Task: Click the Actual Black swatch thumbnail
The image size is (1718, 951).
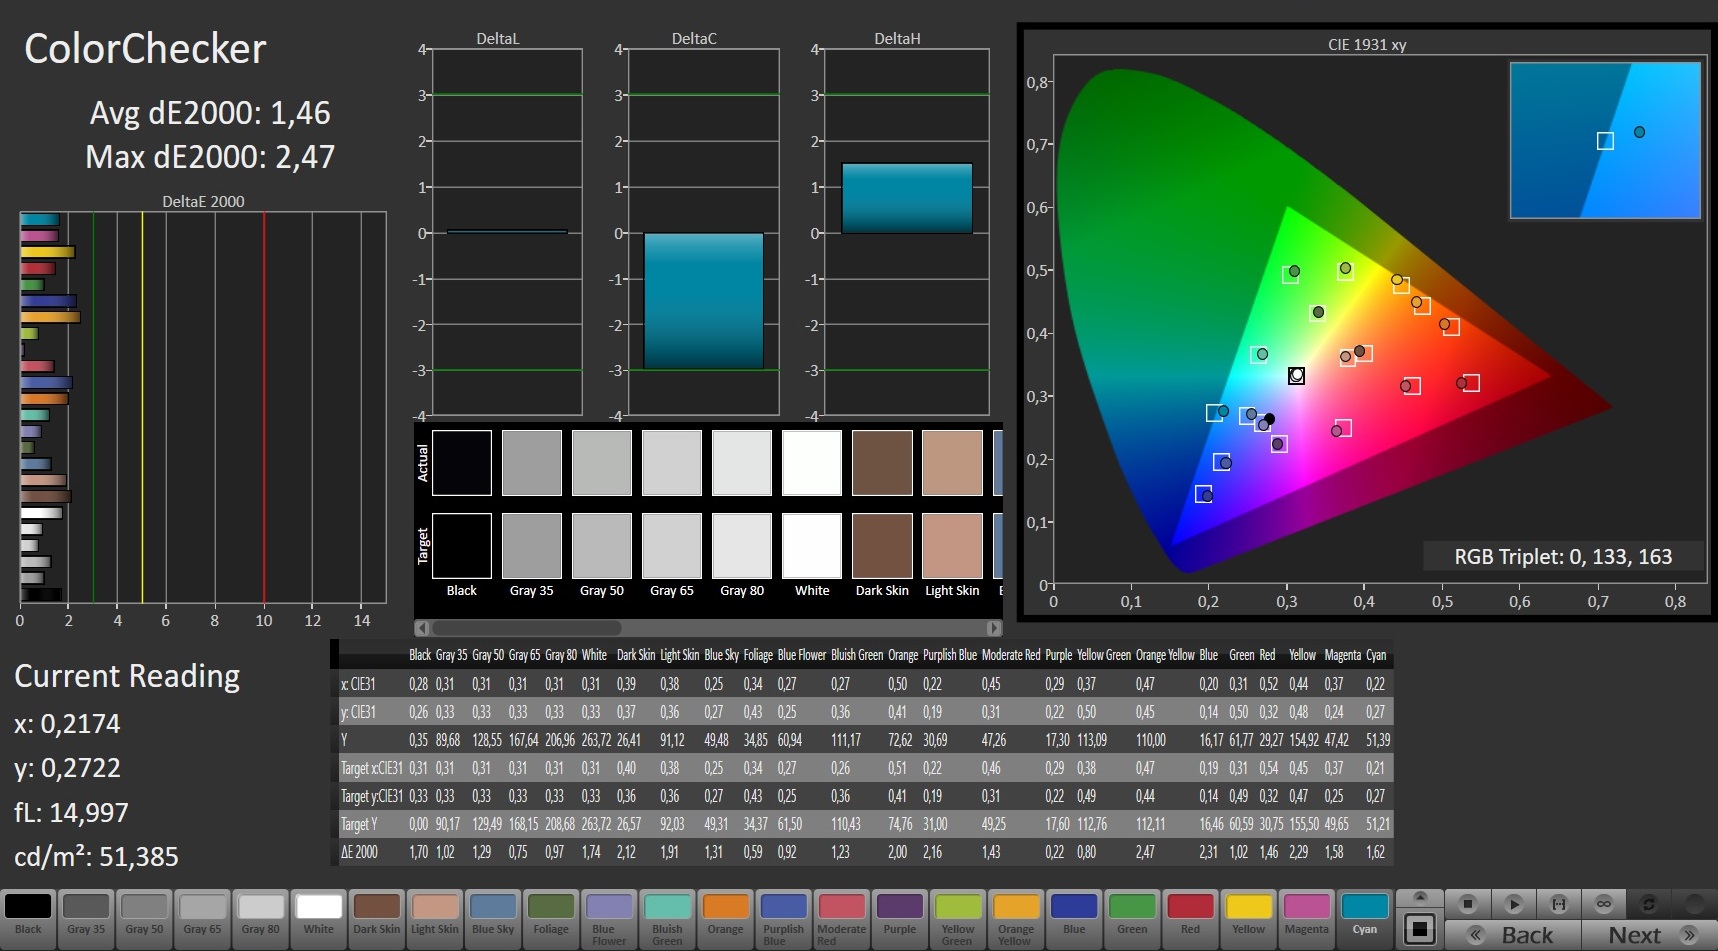Action: point(462,463)
